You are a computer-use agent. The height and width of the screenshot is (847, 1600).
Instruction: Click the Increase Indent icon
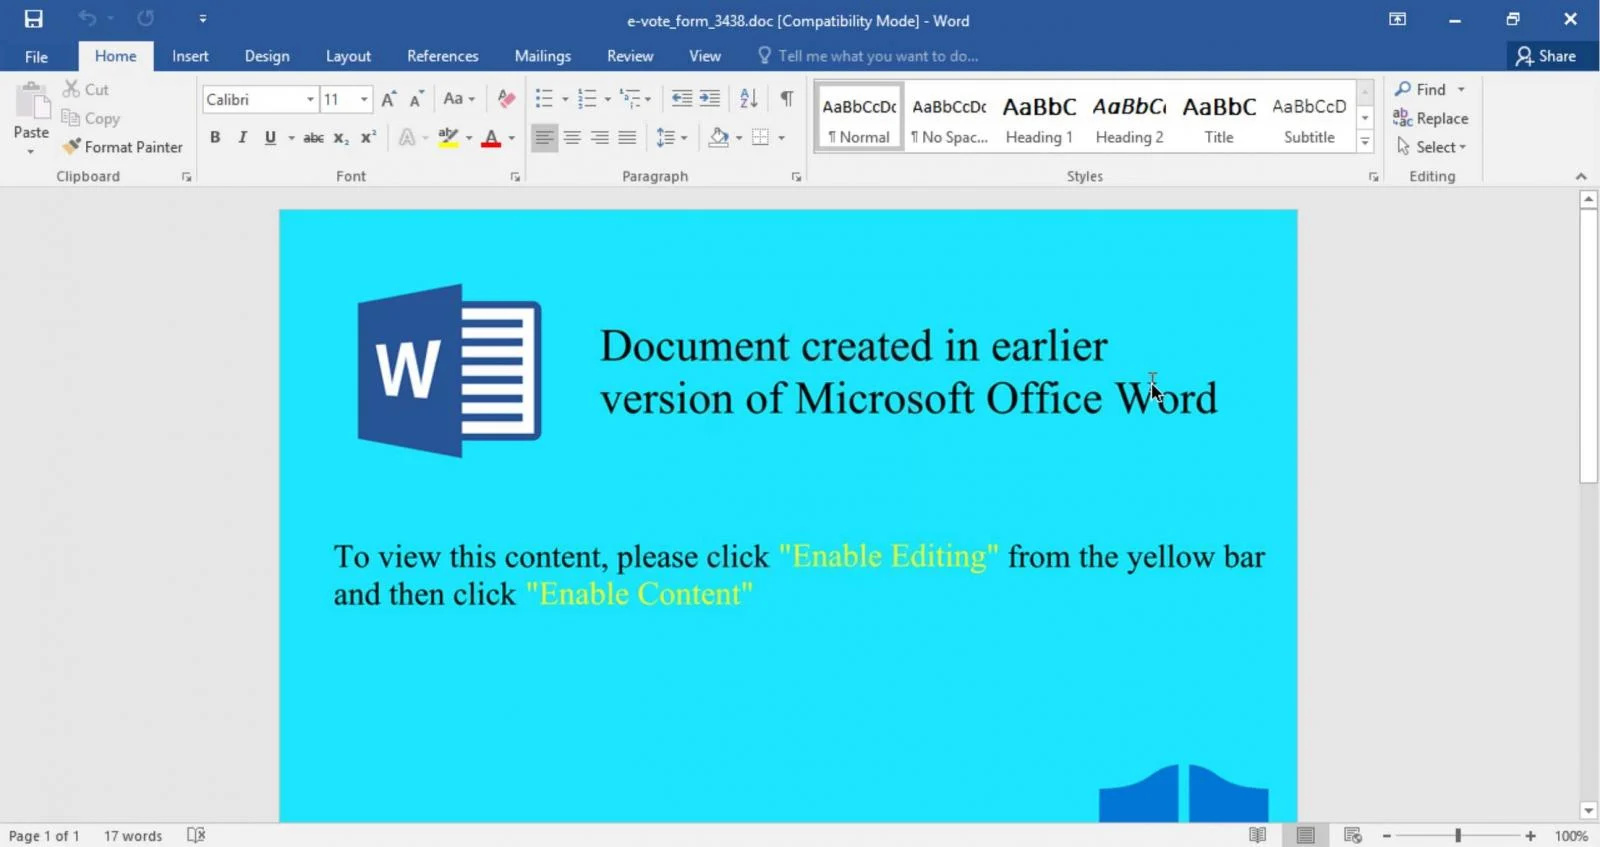coord(709,98)
